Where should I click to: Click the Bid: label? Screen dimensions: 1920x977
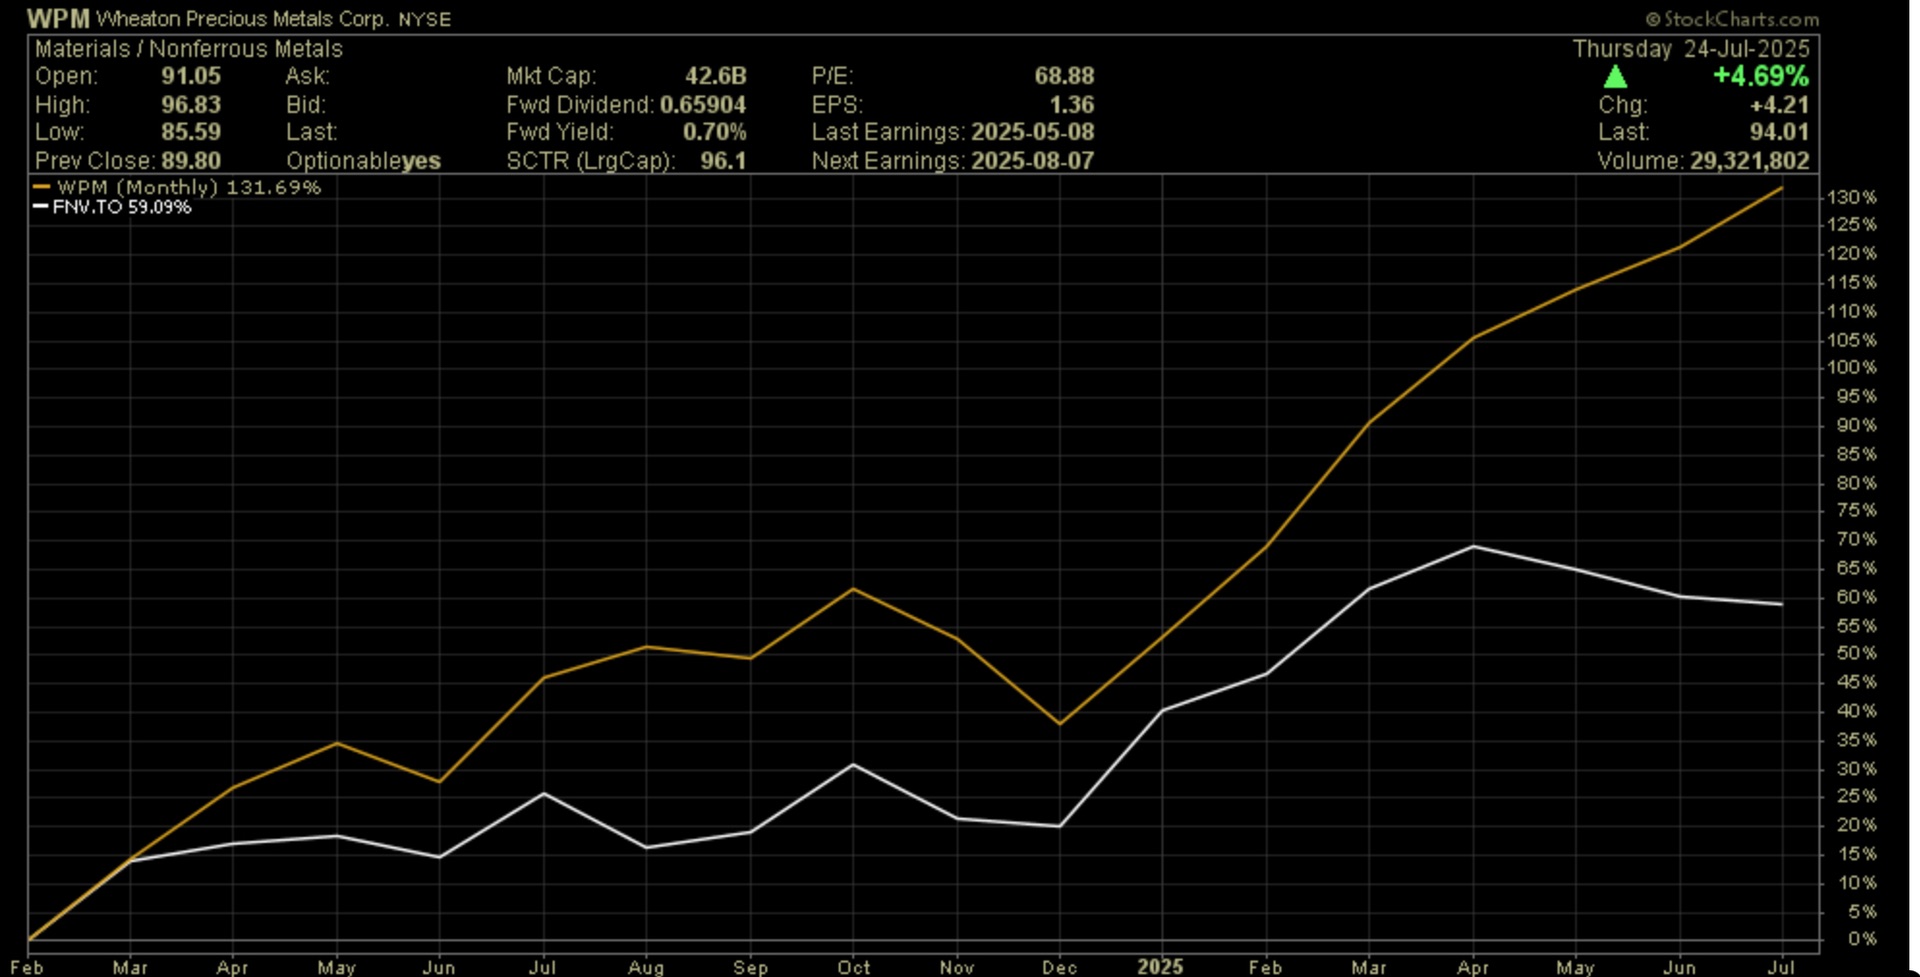point(305,105)
